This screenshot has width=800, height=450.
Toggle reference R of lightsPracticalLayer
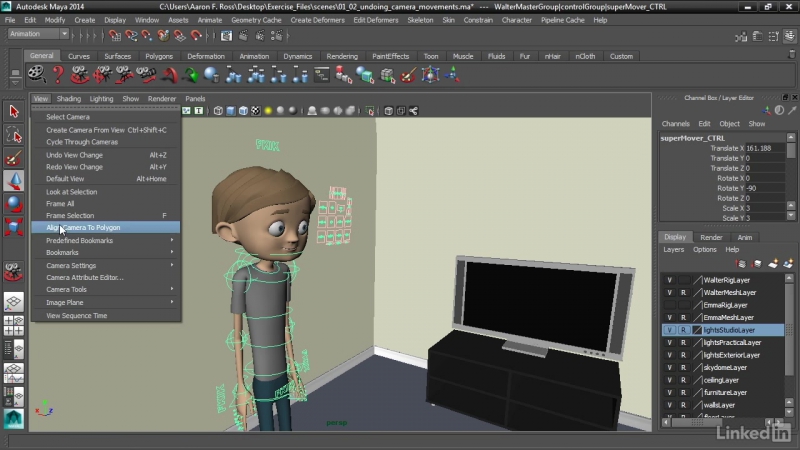coord(683,342)
